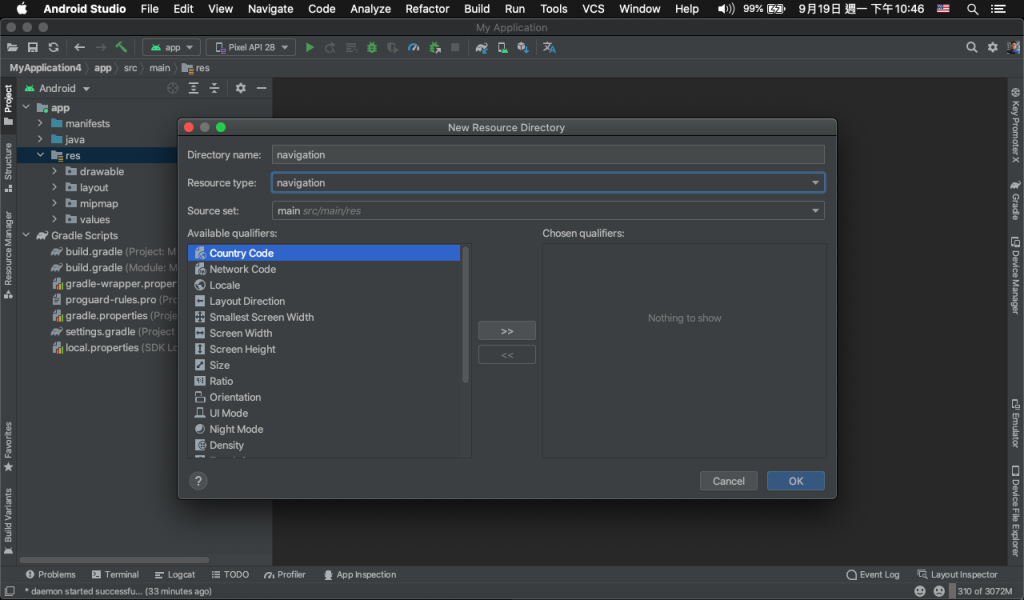Click the Open folder toolbar icon

[12, 48]
